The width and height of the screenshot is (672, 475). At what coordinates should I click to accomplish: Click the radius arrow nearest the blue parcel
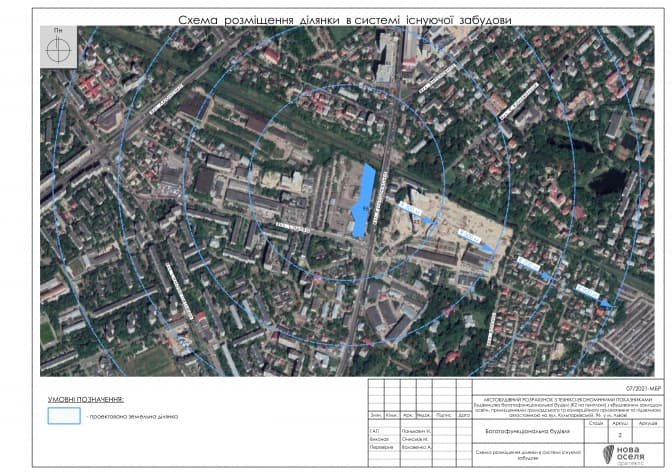(416, 213)
